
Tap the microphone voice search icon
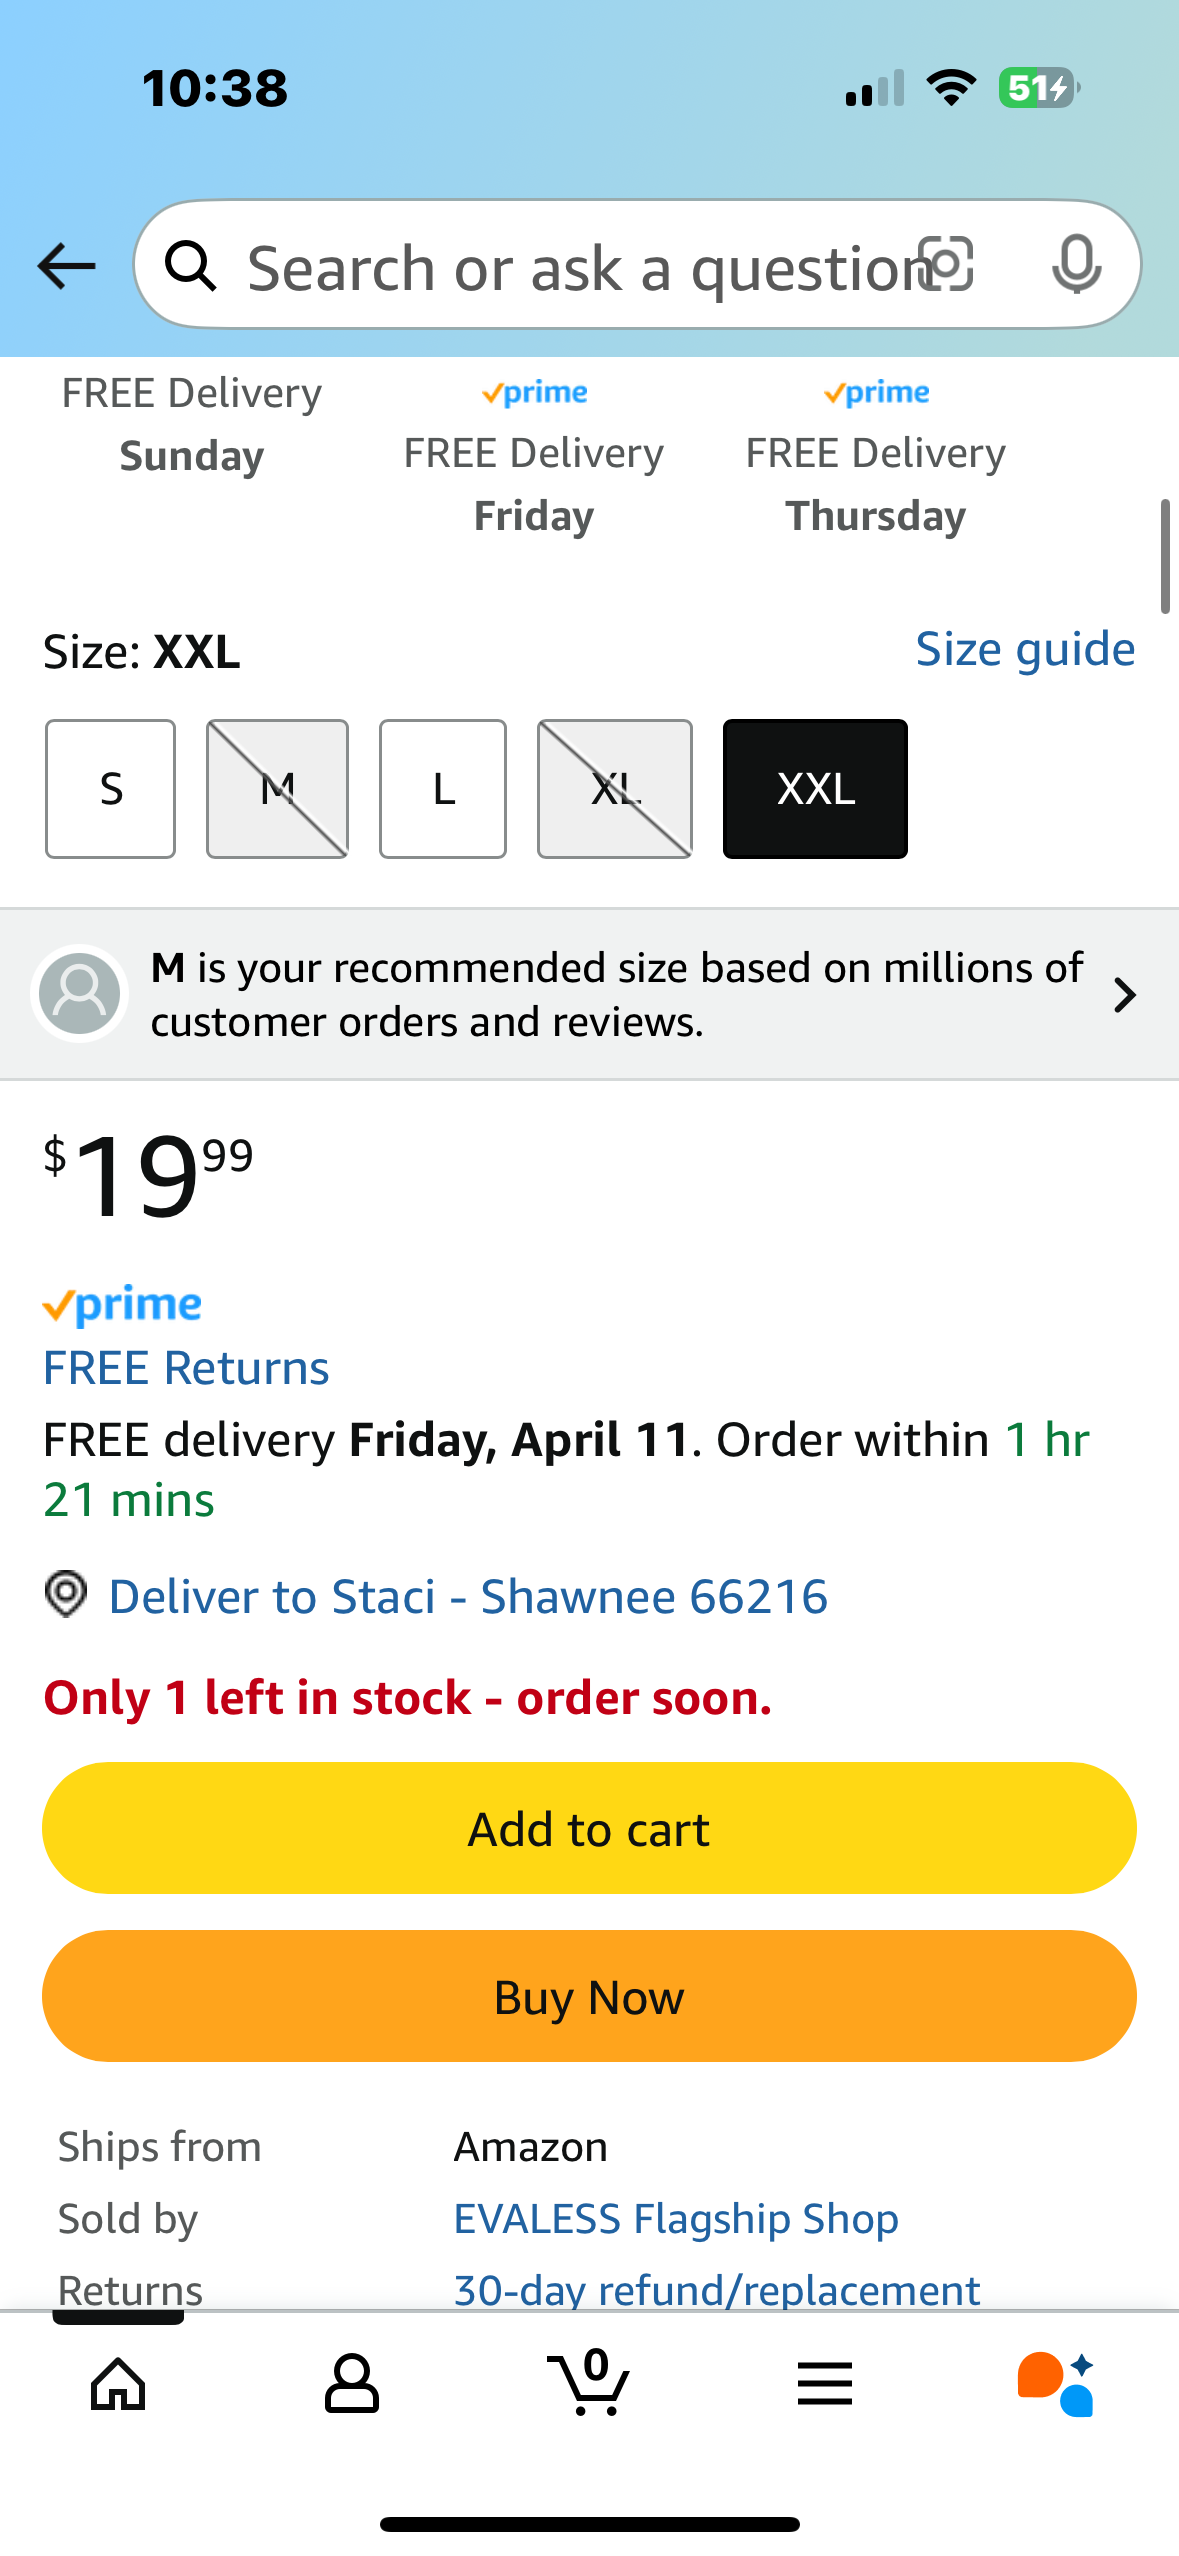tap(1077, 265)
